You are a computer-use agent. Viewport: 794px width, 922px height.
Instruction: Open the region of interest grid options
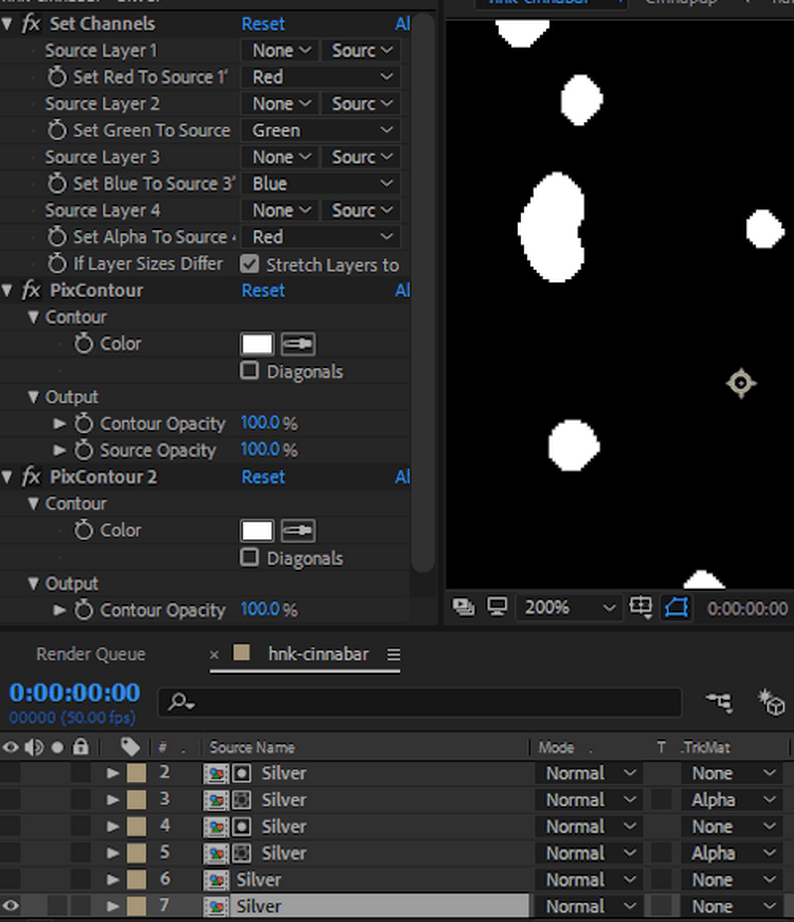coord(641,607)
